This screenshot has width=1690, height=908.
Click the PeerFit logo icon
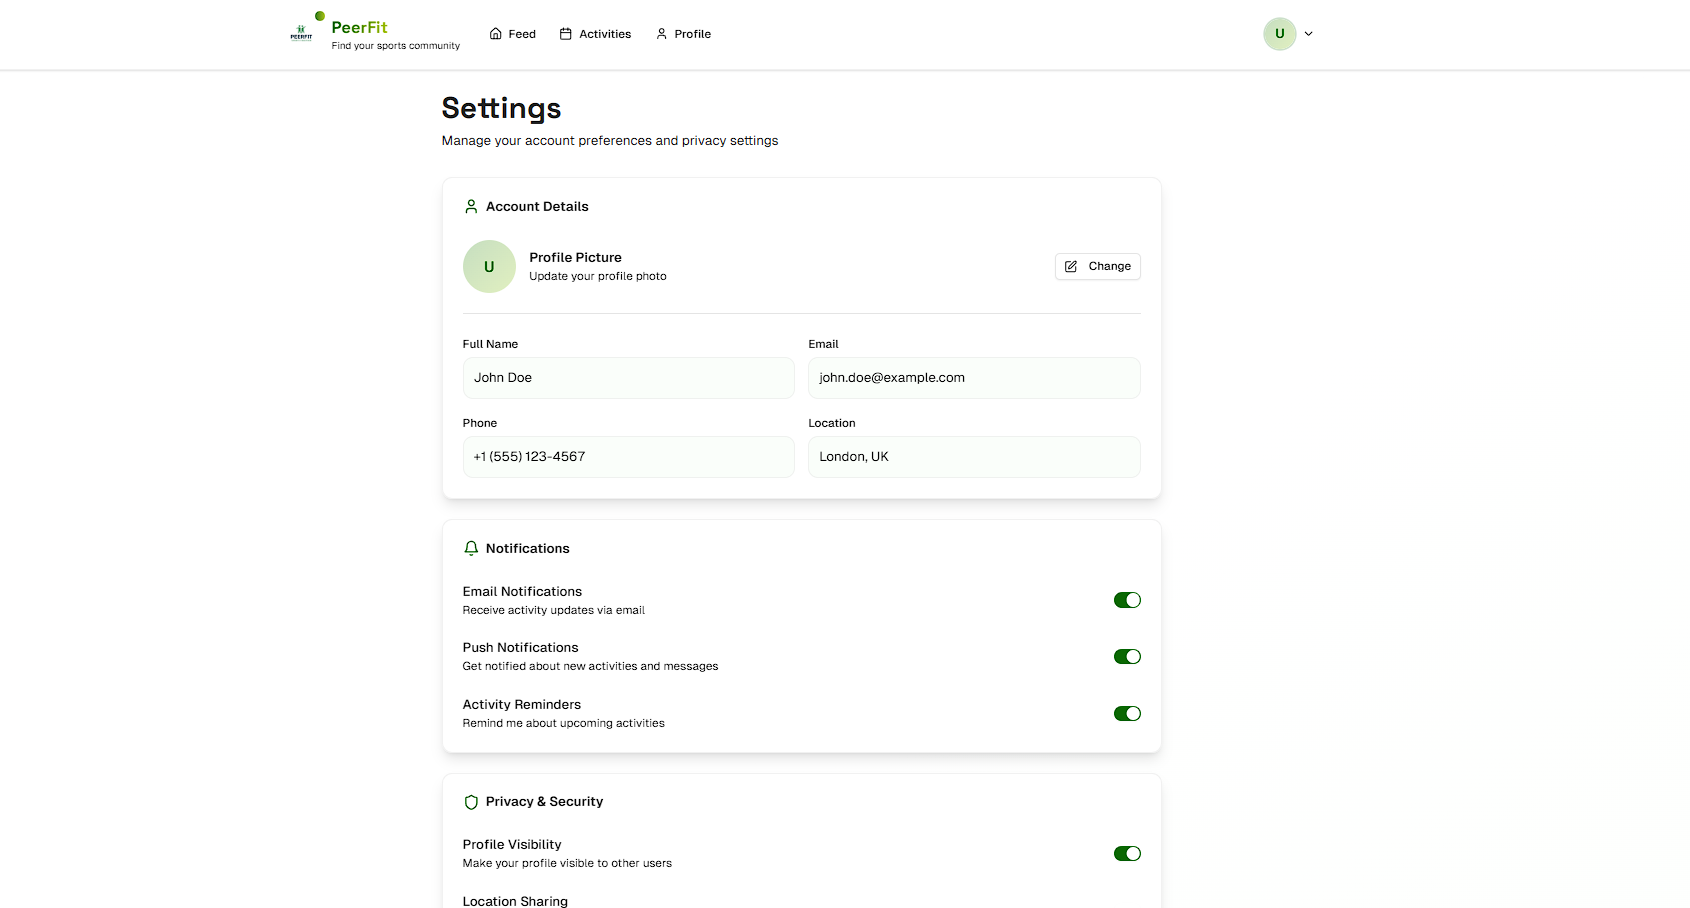tap(301, 34)
